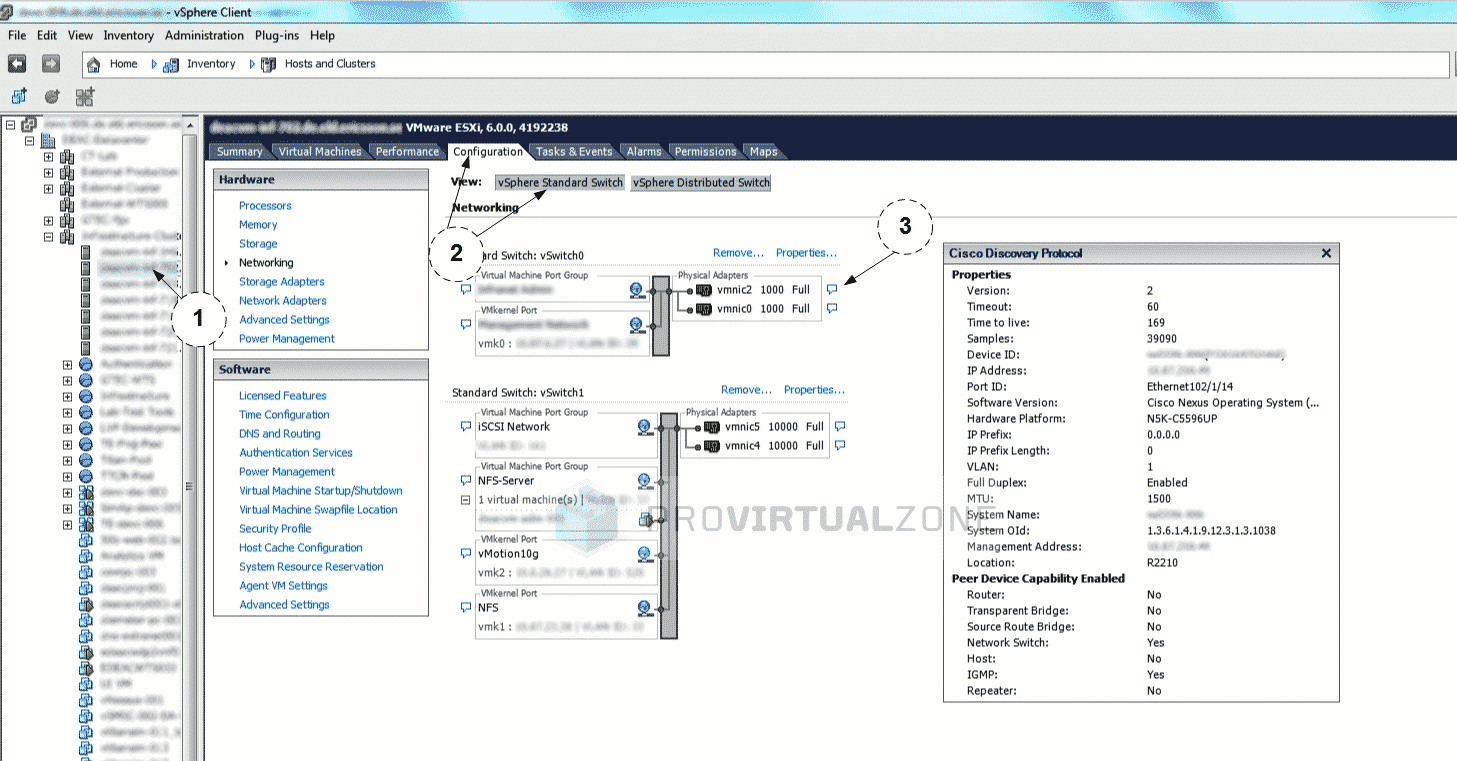Select vSphere Distributed Switch view

coord(702,183)
